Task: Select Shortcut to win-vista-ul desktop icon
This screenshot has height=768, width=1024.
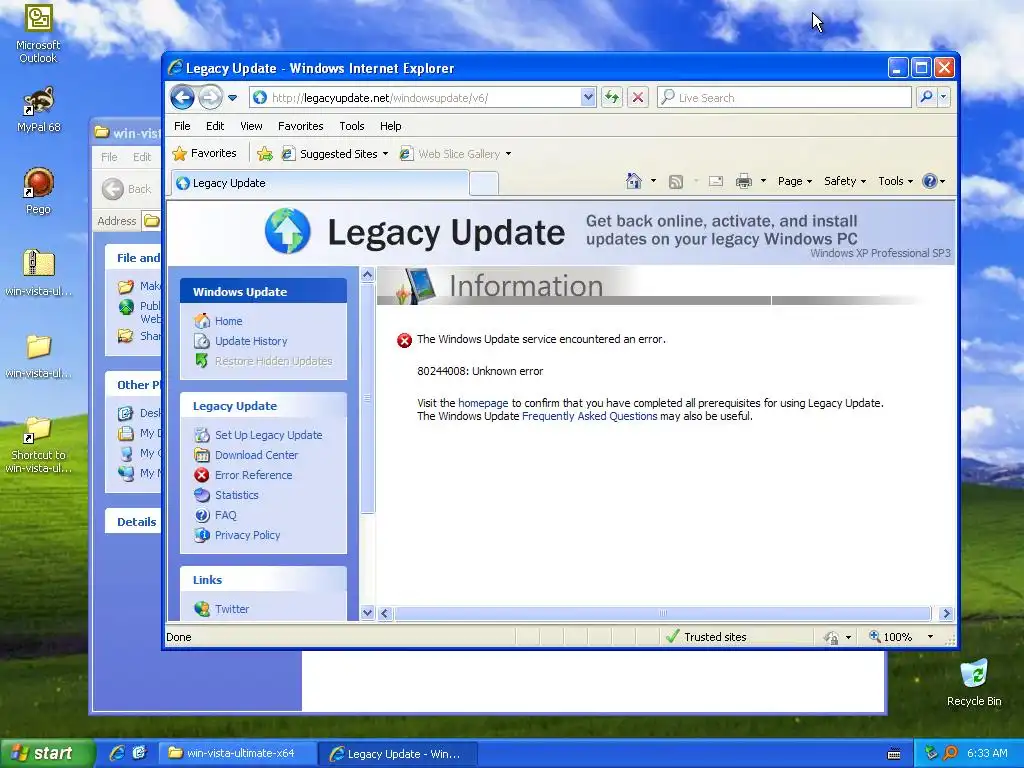Action: tap(39, 445)
